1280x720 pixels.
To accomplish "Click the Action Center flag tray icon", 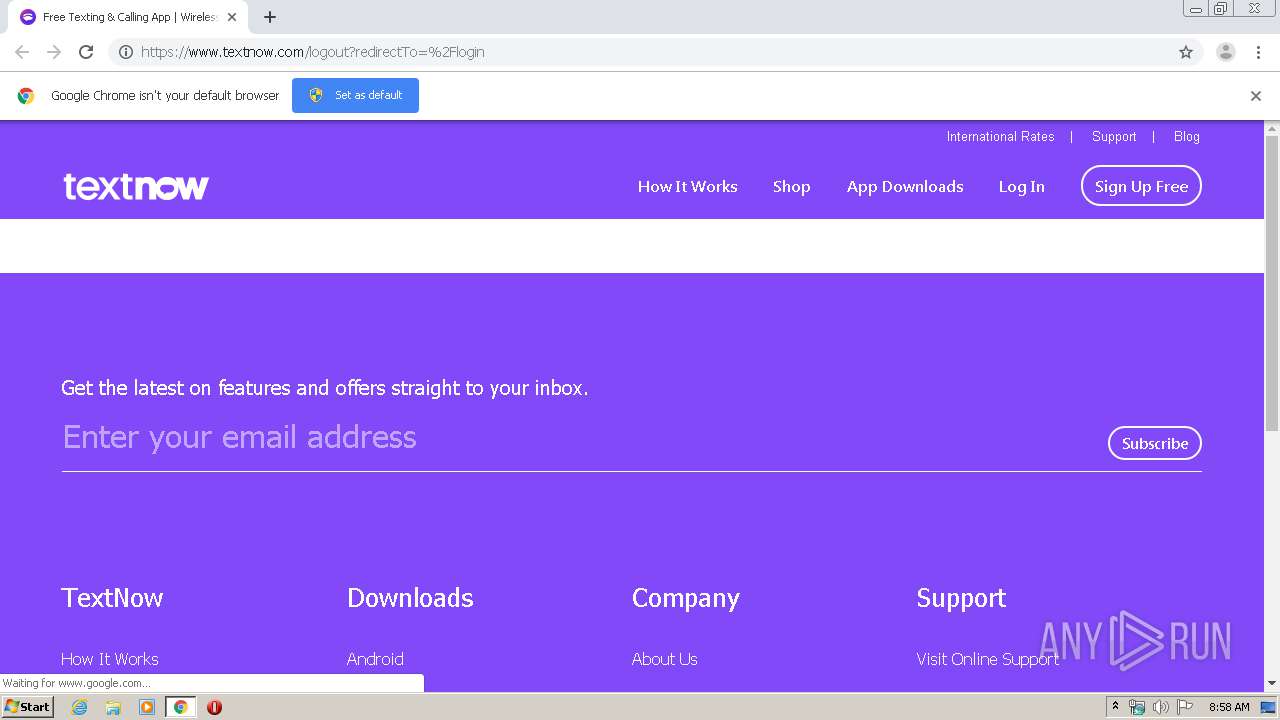I will pyautogui.click(x=1185, y=707).
